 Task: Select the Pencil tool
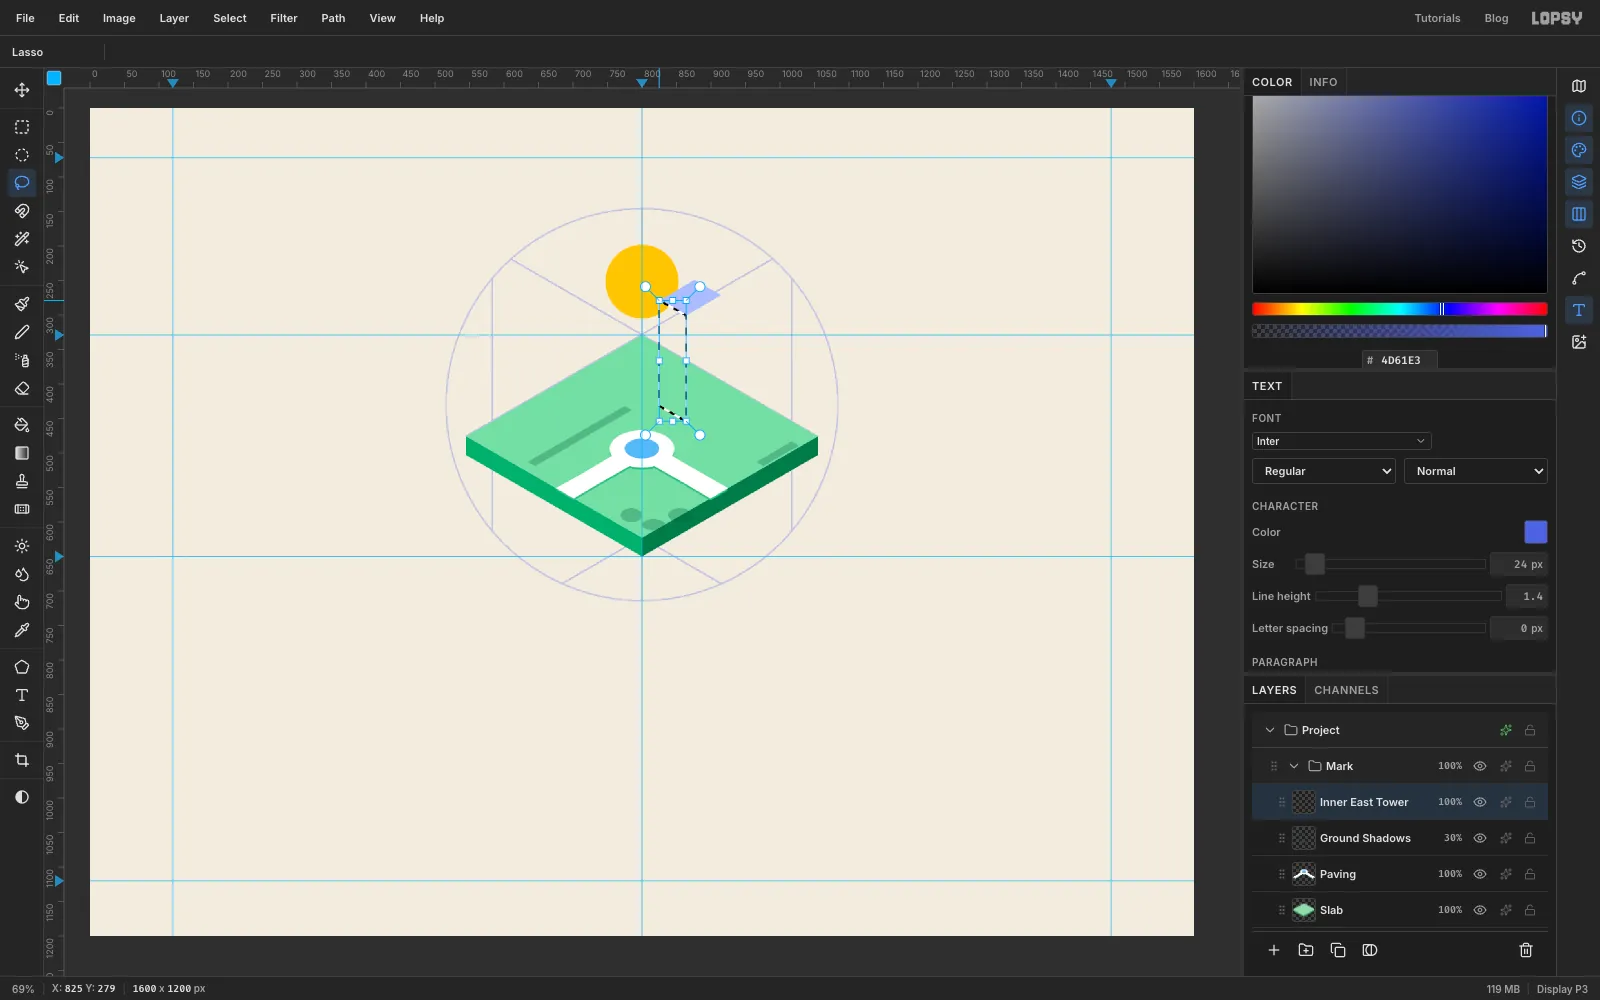[x=22, y=332]
